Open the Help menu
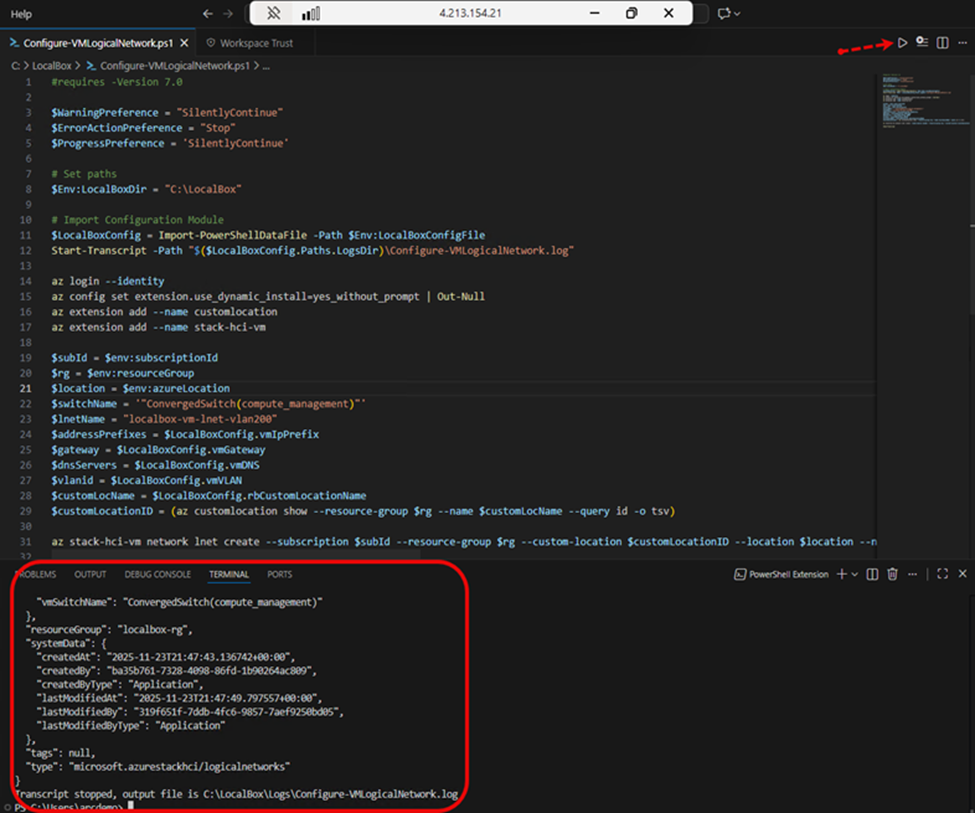The height and width of the screenshot is (813, 975). coord(21,14)
